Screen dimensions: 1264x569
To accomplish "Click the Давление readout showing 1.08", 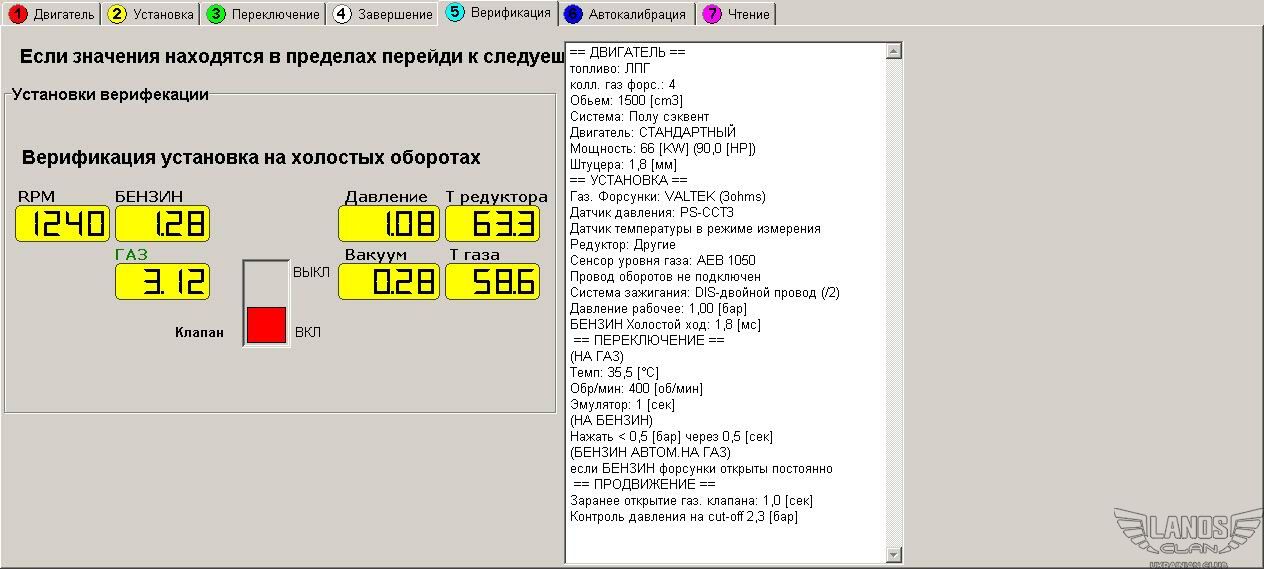I will (389, 224).
